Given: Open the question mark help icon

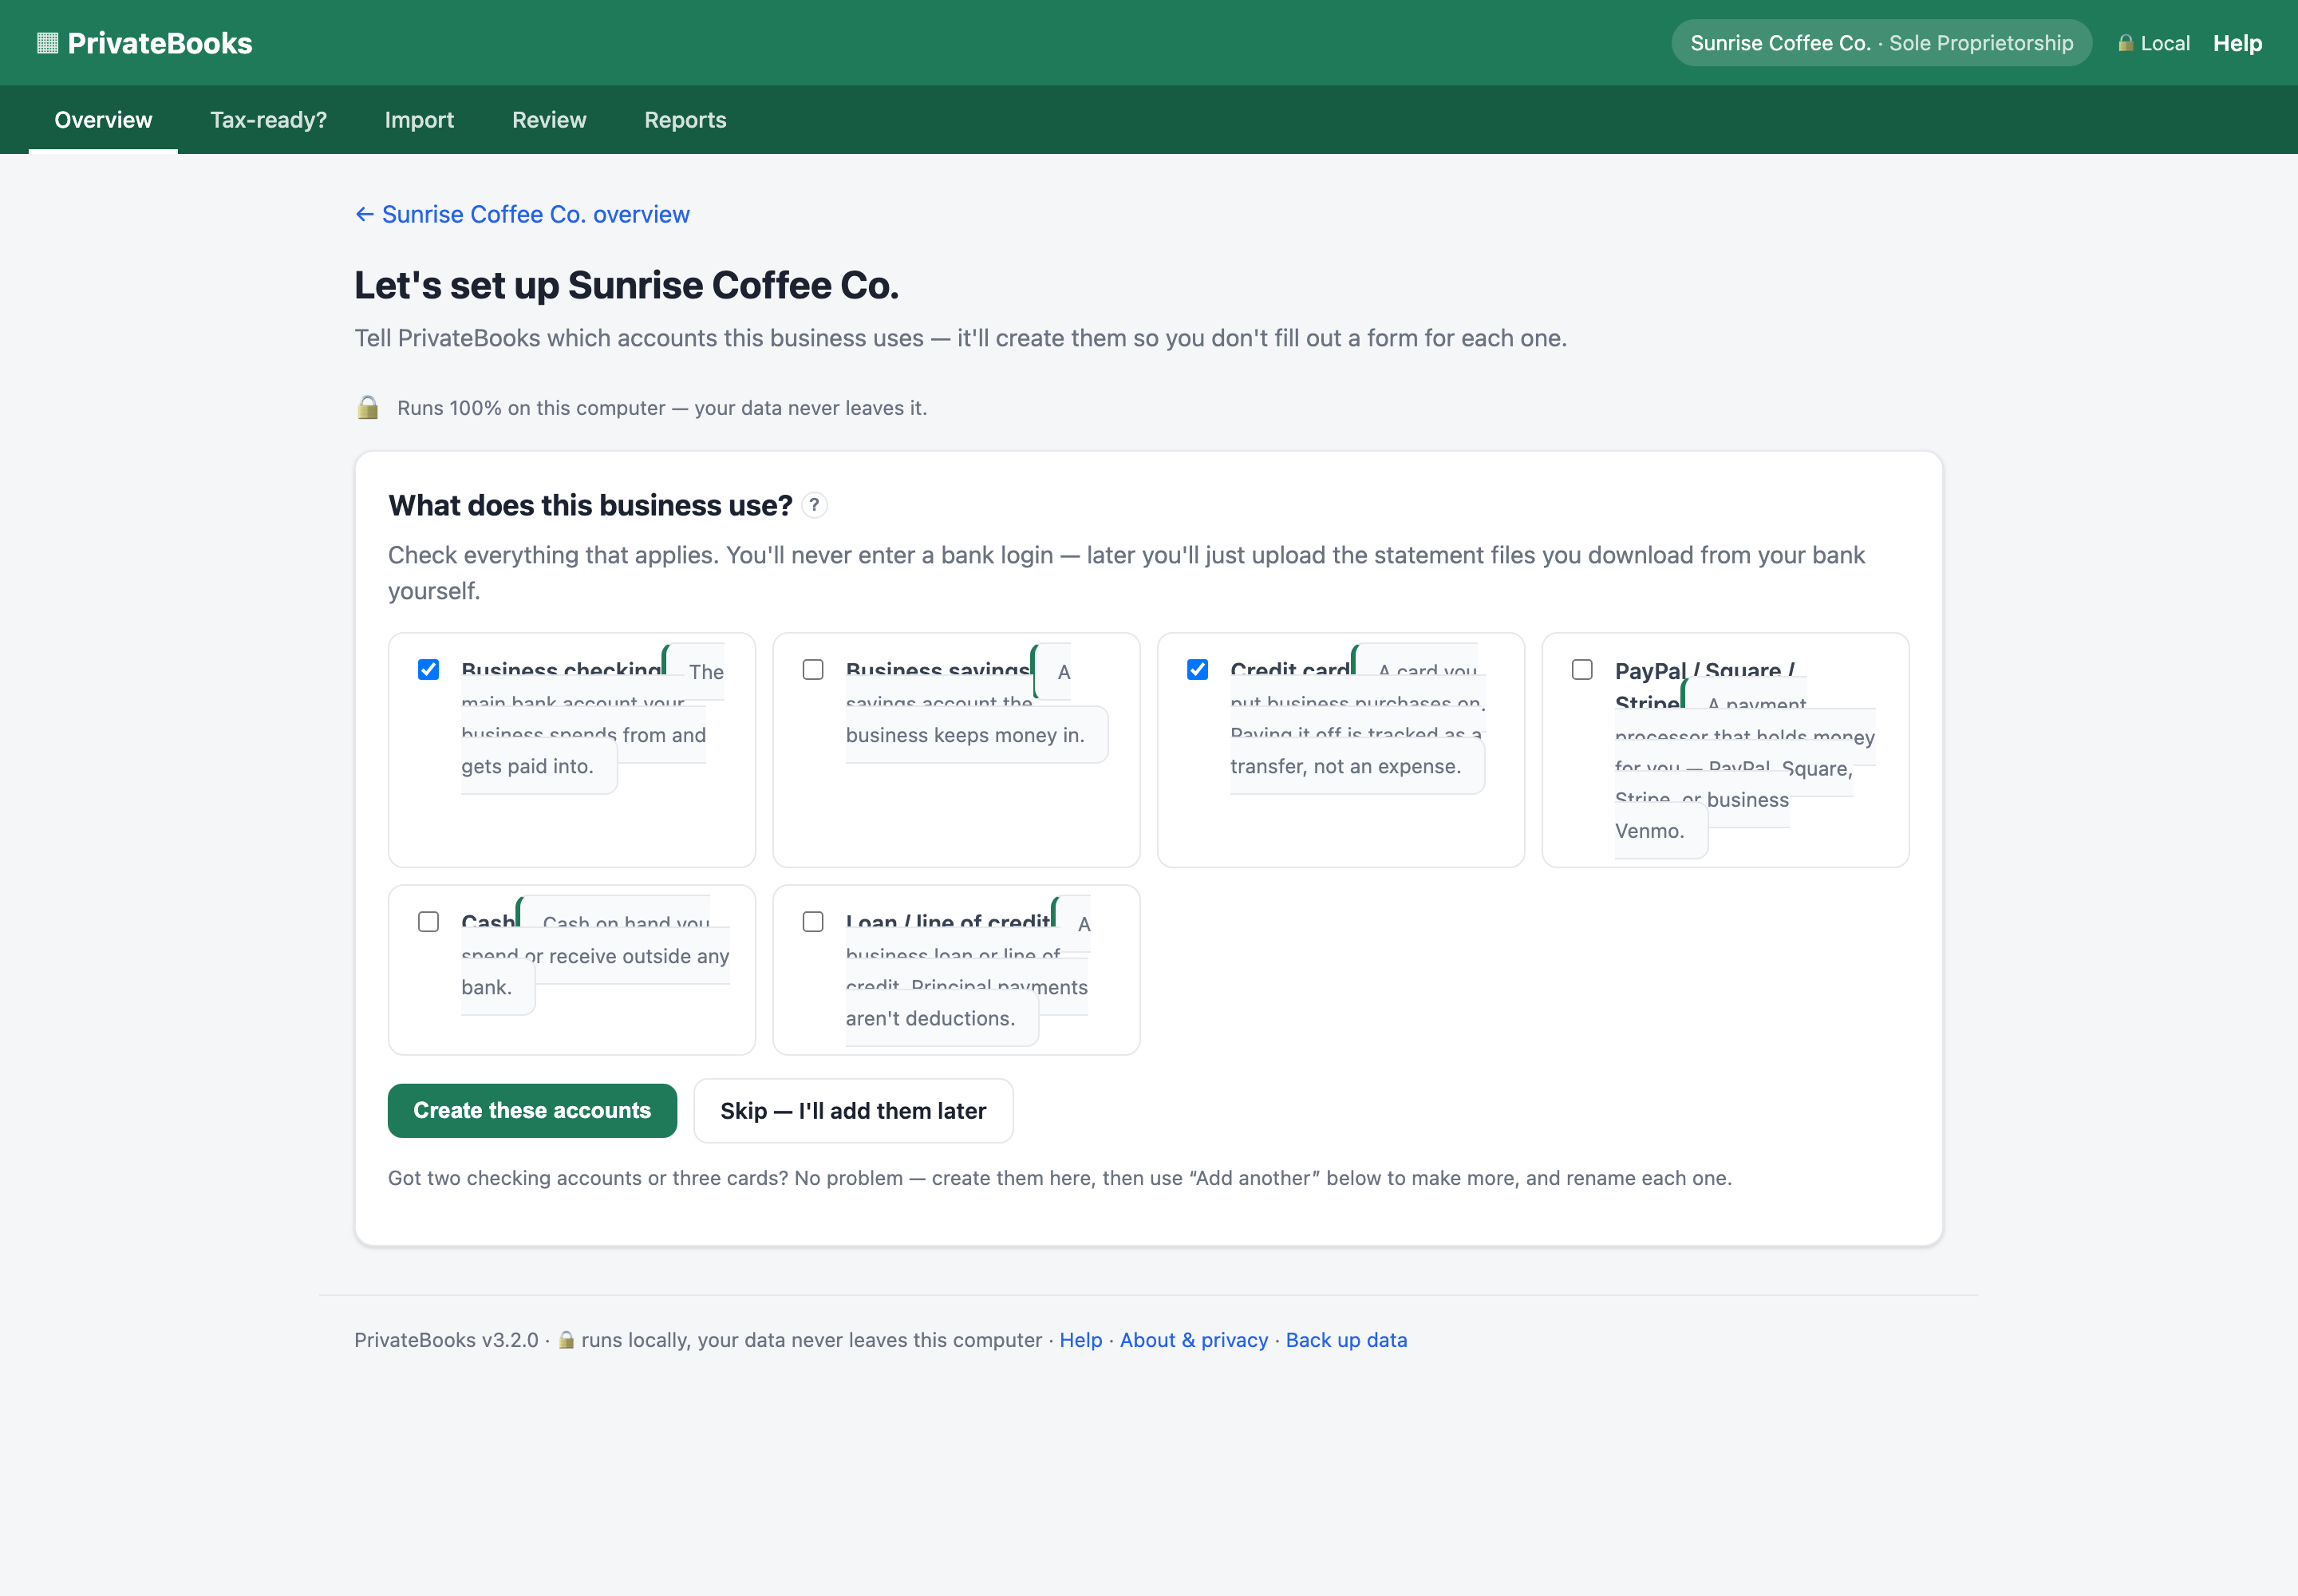Looking at the screenshot, I should tap(815, 506).
